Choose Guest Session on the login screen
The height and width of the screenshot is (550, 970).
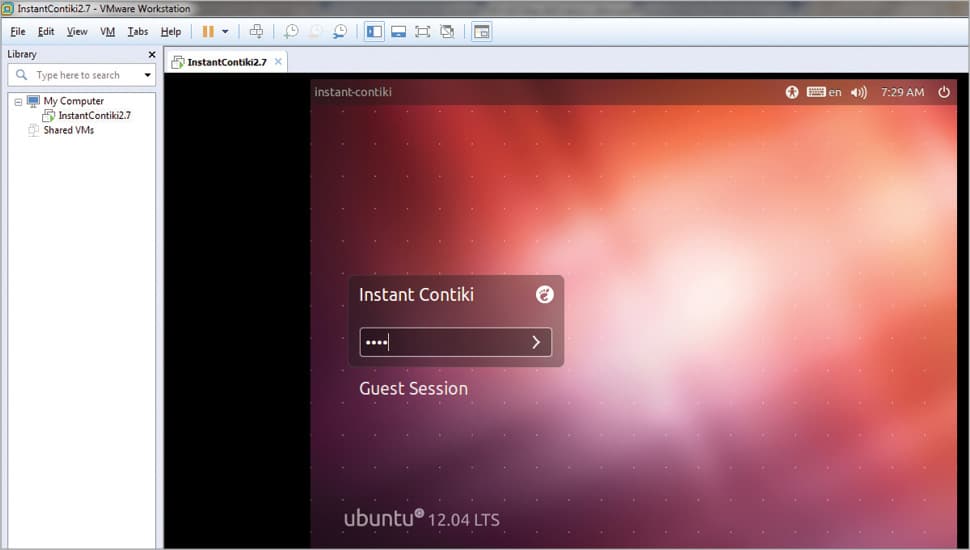pyautogui.click(x=413, y=388)
